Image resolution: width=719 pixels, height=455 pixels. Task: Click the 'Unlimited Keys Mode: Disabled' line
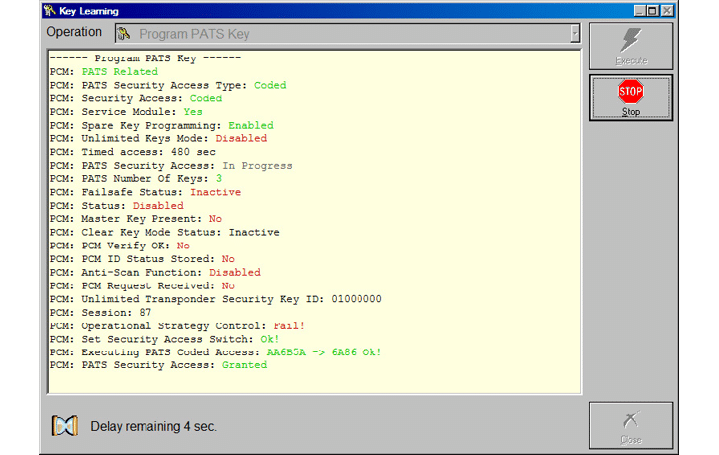(x=158, y=139)
